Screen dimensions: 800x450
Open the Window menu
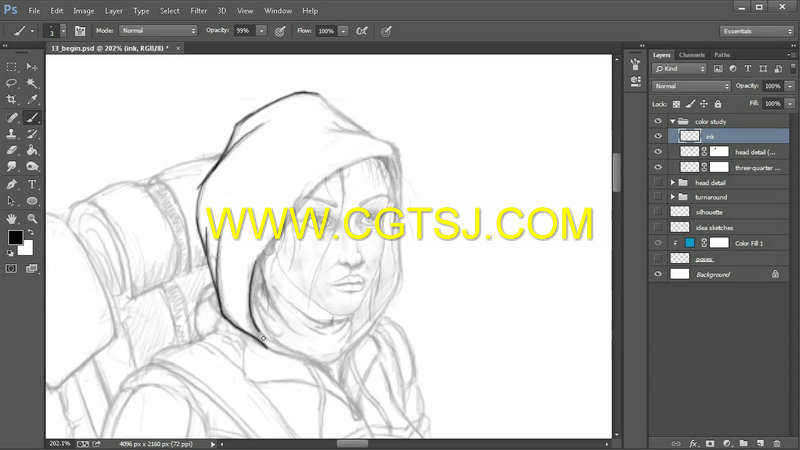click(278, 11)
